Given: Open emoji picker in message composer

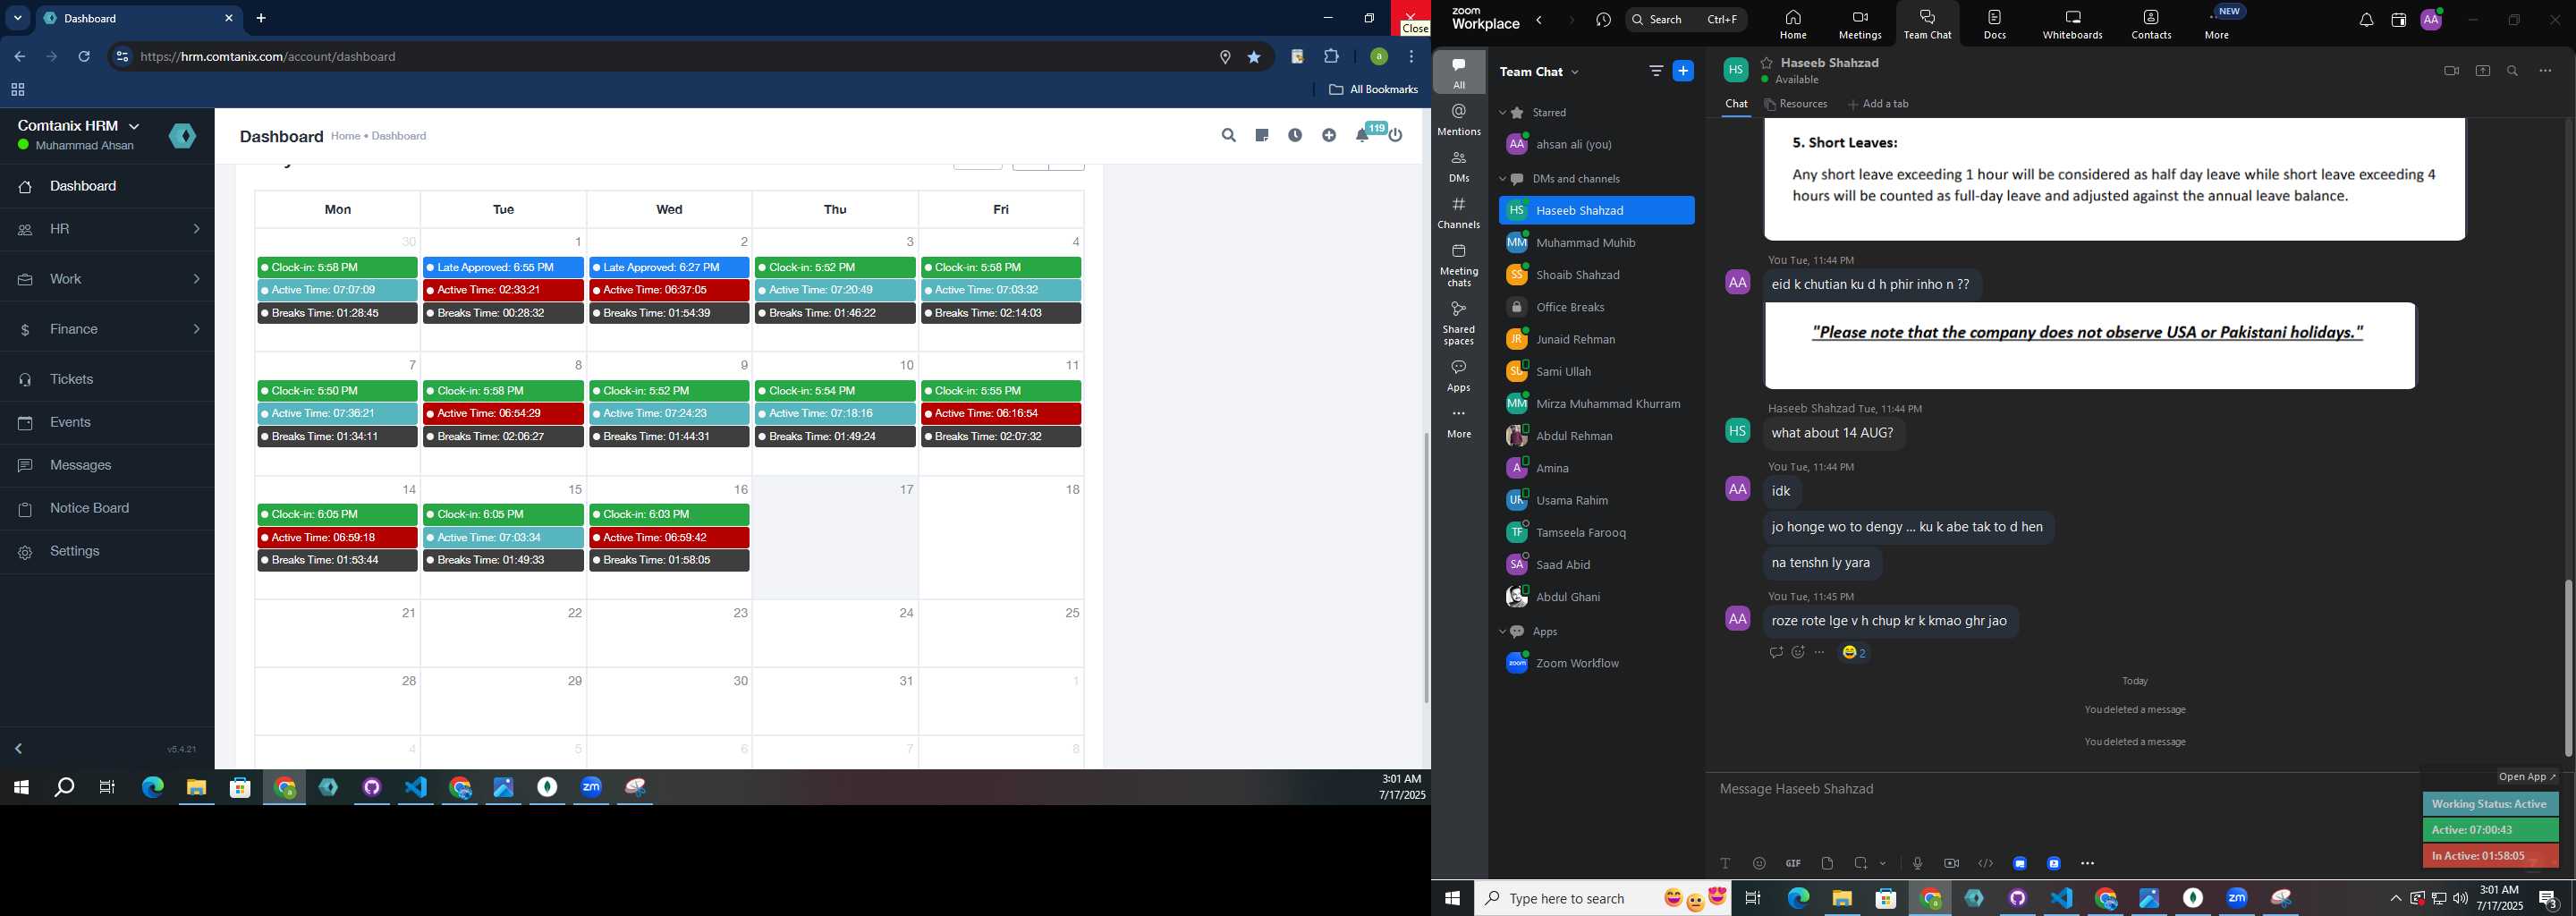Looking at the screenshot, I should click(x=1760, y=863).
